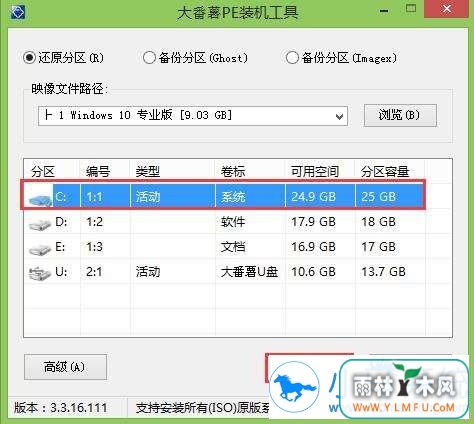Screen dimensions: 474x424
Task: Click the app logo icon in title bar
Action: pyautogui.click(x=18, y=12)
